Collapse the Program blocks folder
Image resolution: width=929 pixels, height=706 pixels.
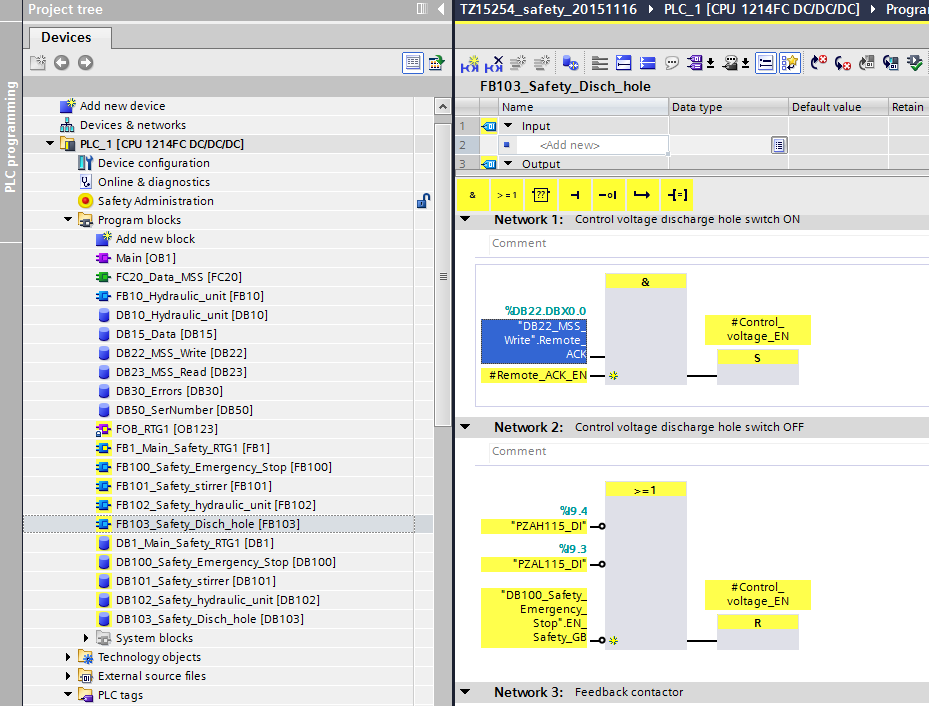[x=68, y=220]
